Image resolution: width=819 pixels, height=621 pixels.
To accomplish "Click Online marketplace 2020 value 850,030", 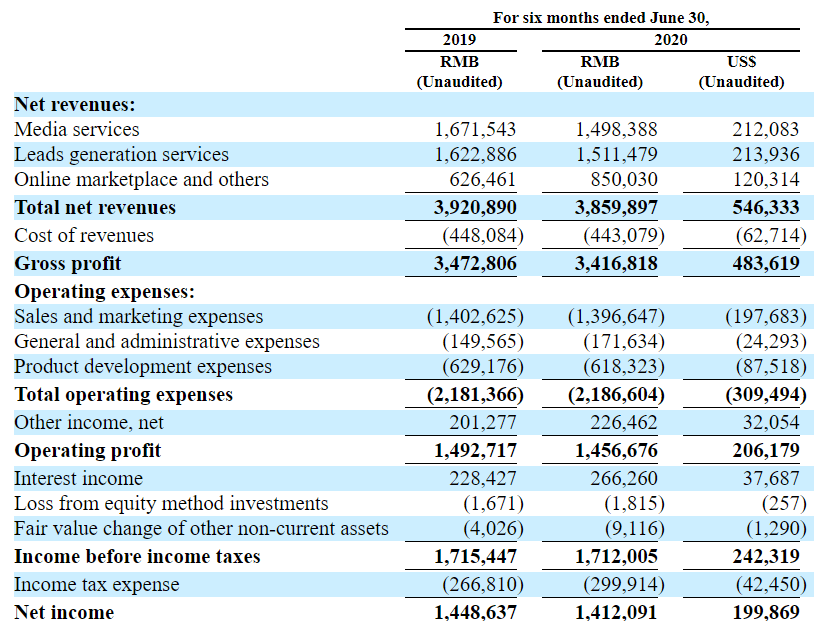I will (x=624, y=180).
